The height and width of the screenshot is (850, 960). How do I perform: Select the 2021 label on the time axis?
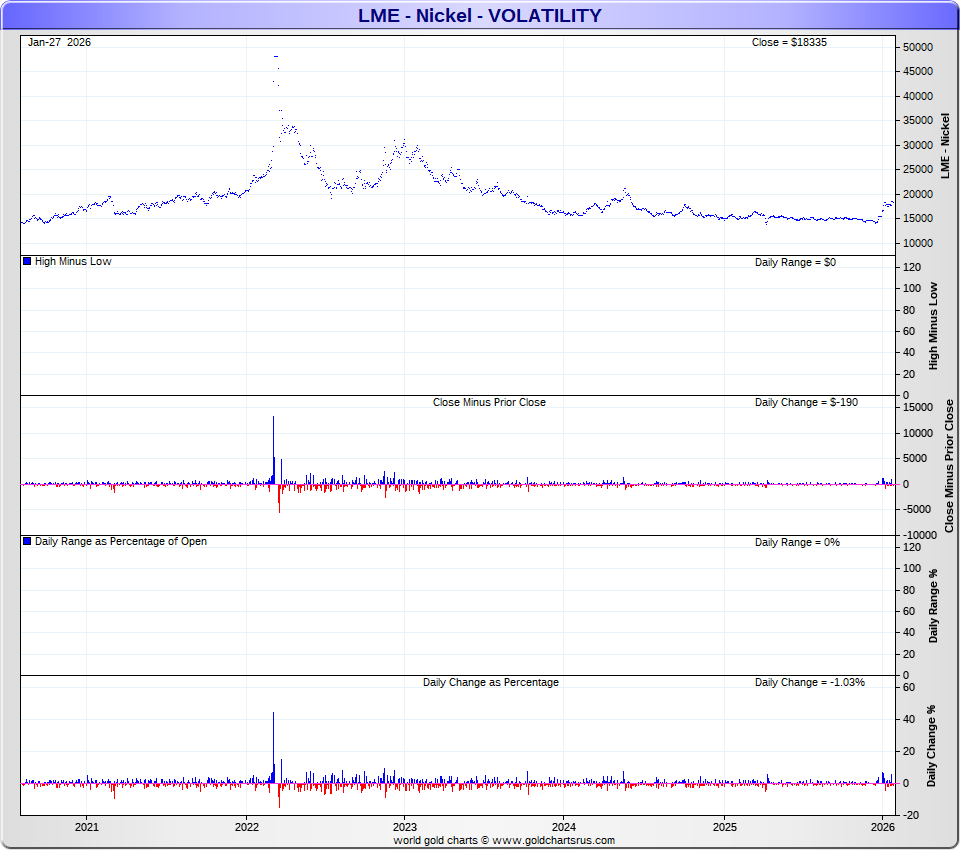87,827
